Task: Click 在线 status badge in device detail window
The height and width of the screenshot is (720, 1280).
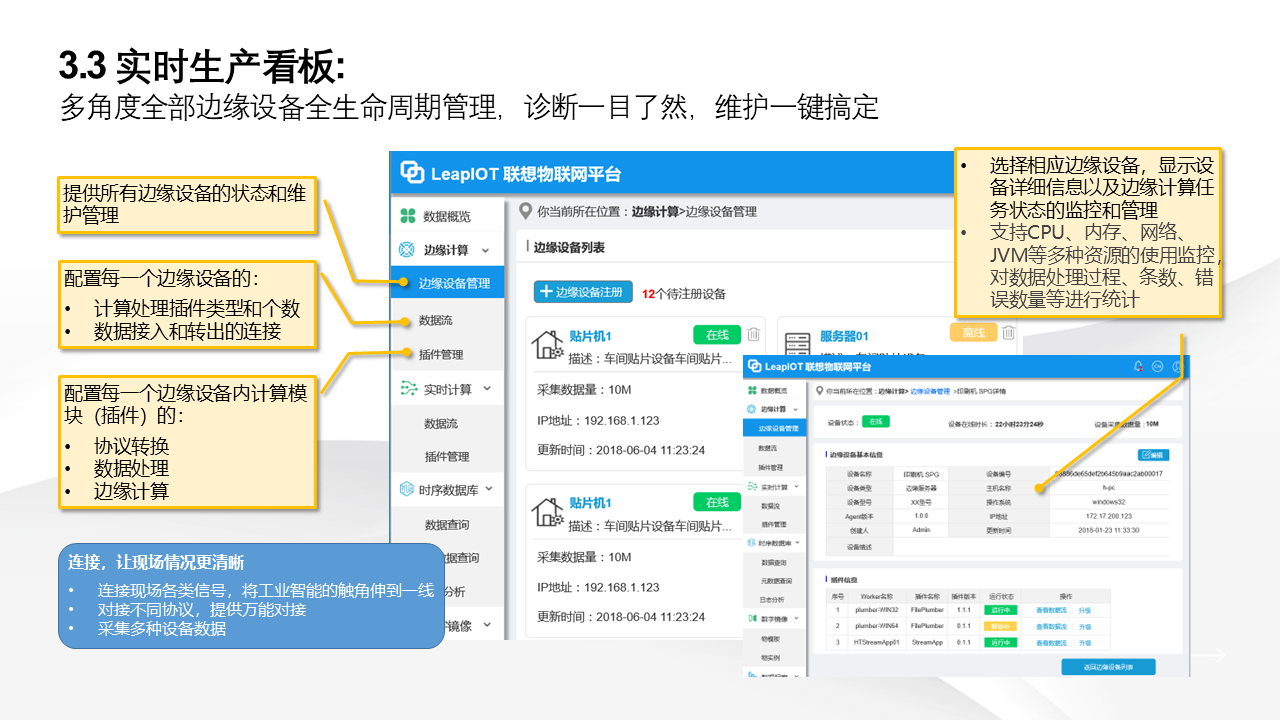Action: coord(876,422)
